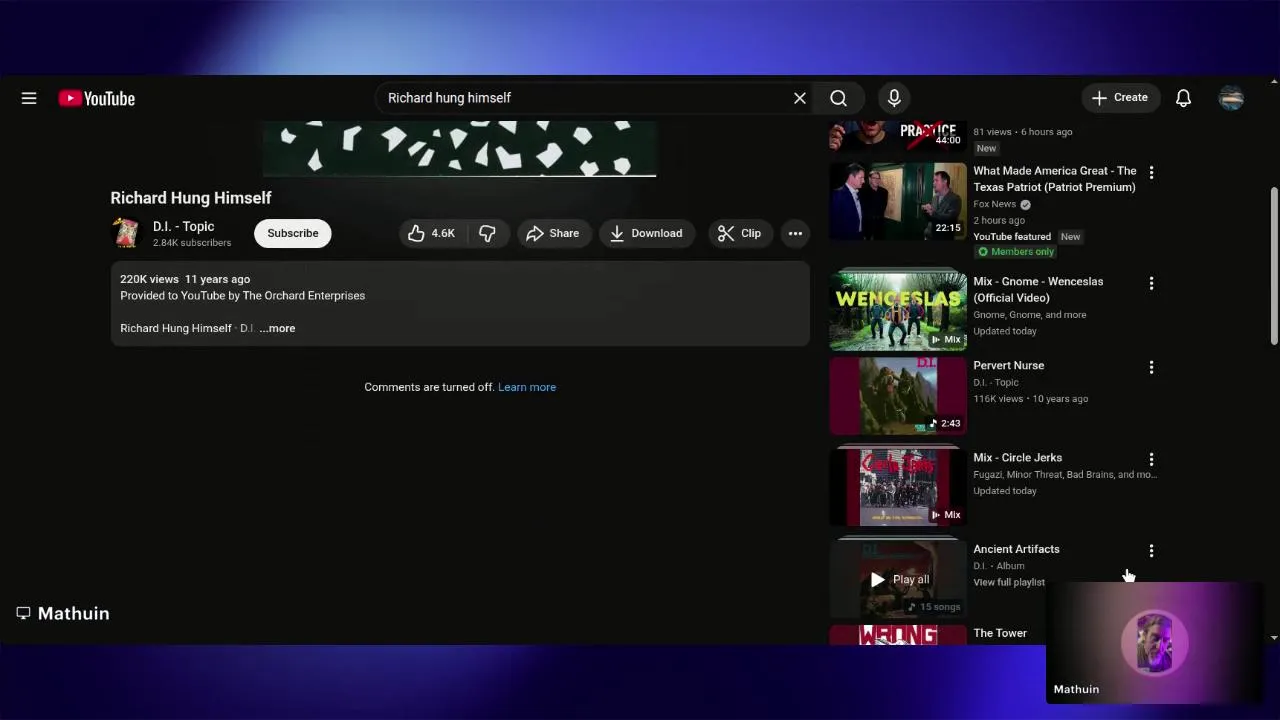Open What Made America Great title
Image resolution: width=1280 pixels, height=720 pixels.
point(1055,179)
